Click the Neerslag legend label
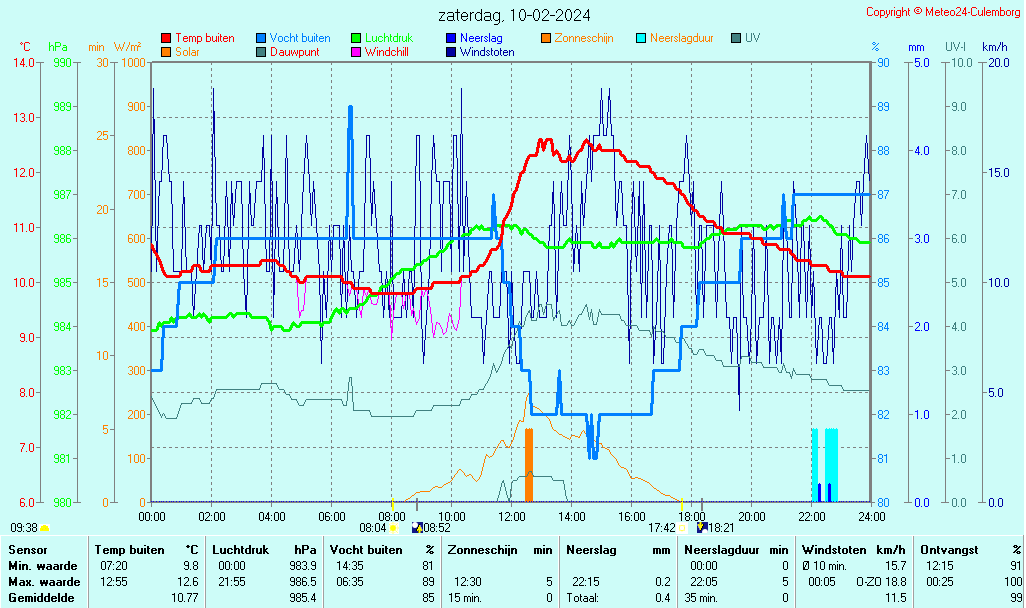Screen dimensions: 1026x608 pyautogui.click(x=481, y=38)
